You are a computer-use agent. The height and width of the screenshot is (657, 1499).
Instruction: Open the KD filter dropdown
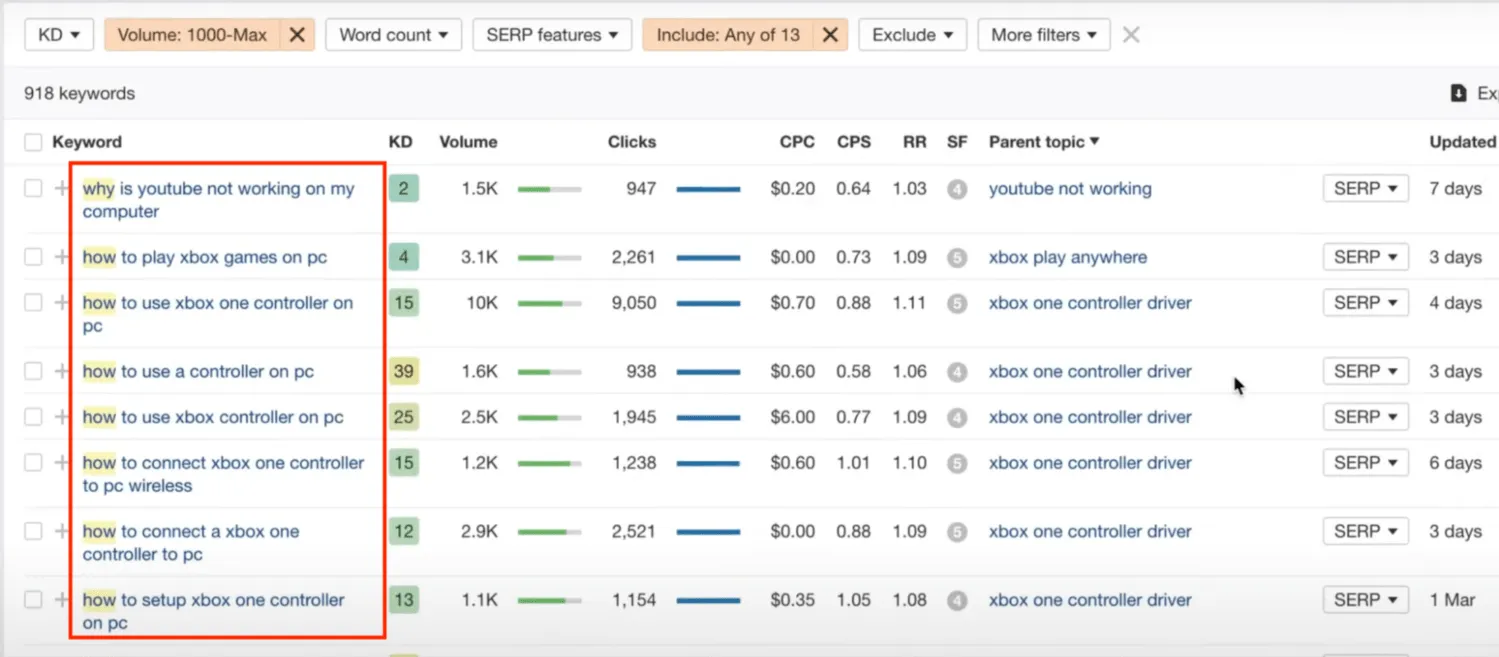tap(59, 35)
